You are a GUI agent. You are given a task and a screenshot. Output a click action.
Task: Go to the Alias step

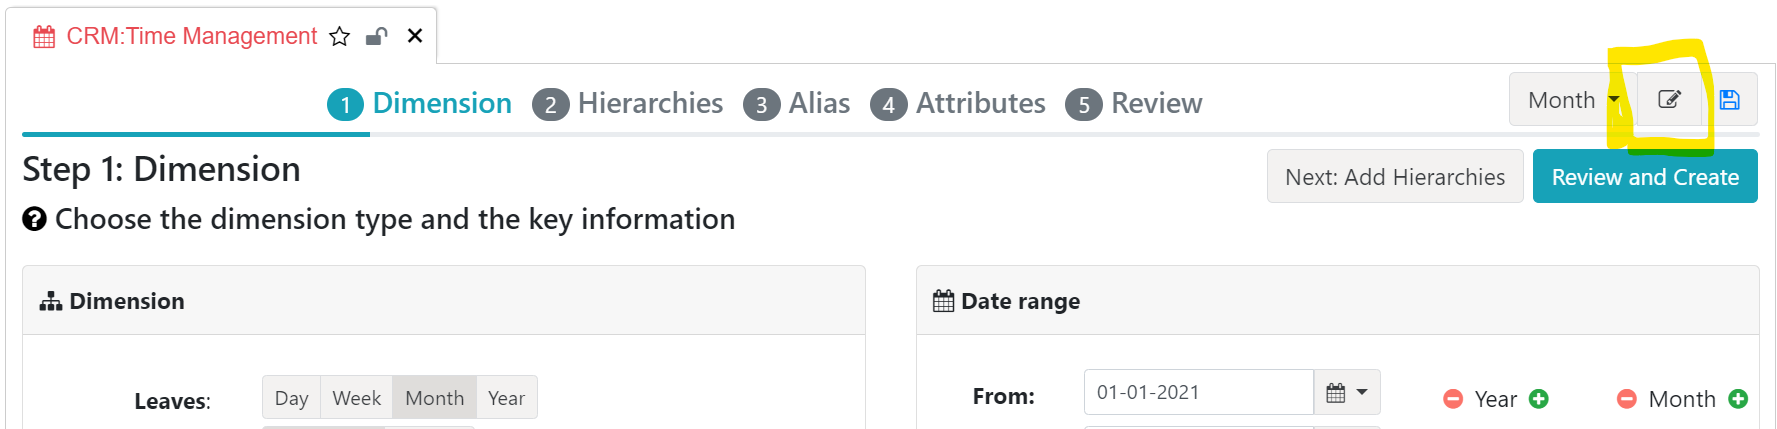pyautogui.click(x=797, y=103)
